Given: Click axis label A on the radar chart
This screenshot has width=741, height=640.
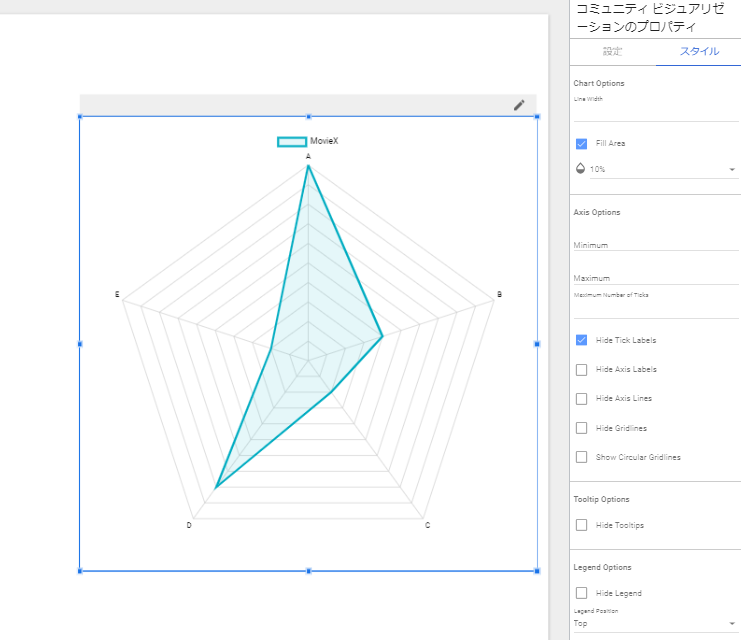Looking at the screenshot, I should tap(308, 157).
